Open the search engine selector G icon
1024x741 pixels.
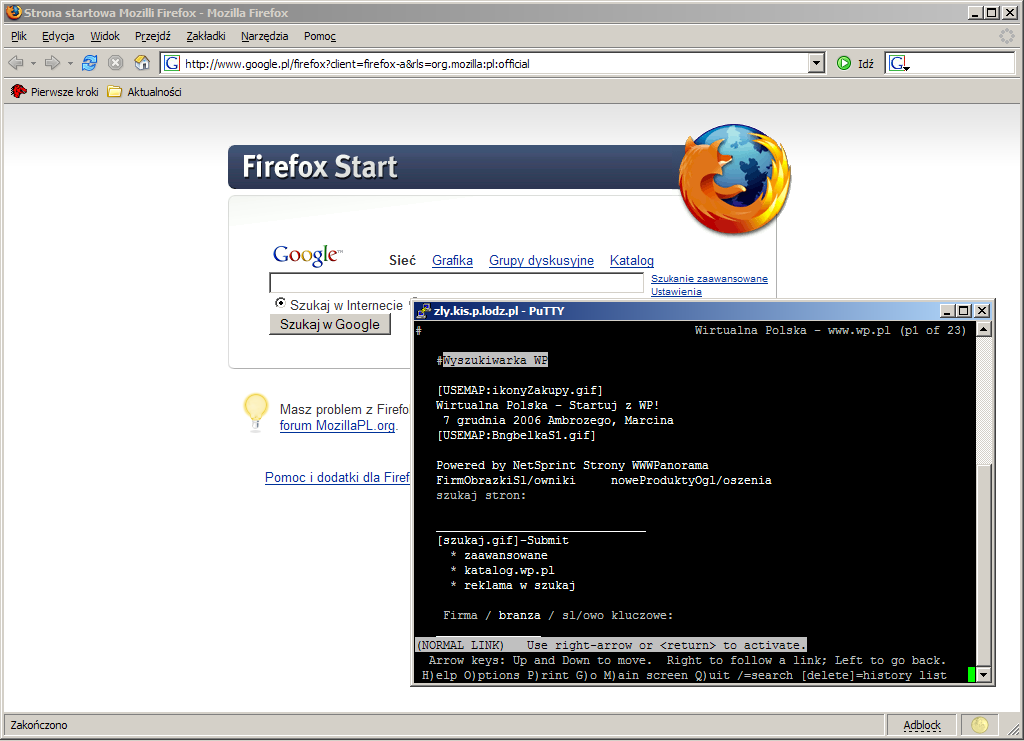tap(899, 63)
